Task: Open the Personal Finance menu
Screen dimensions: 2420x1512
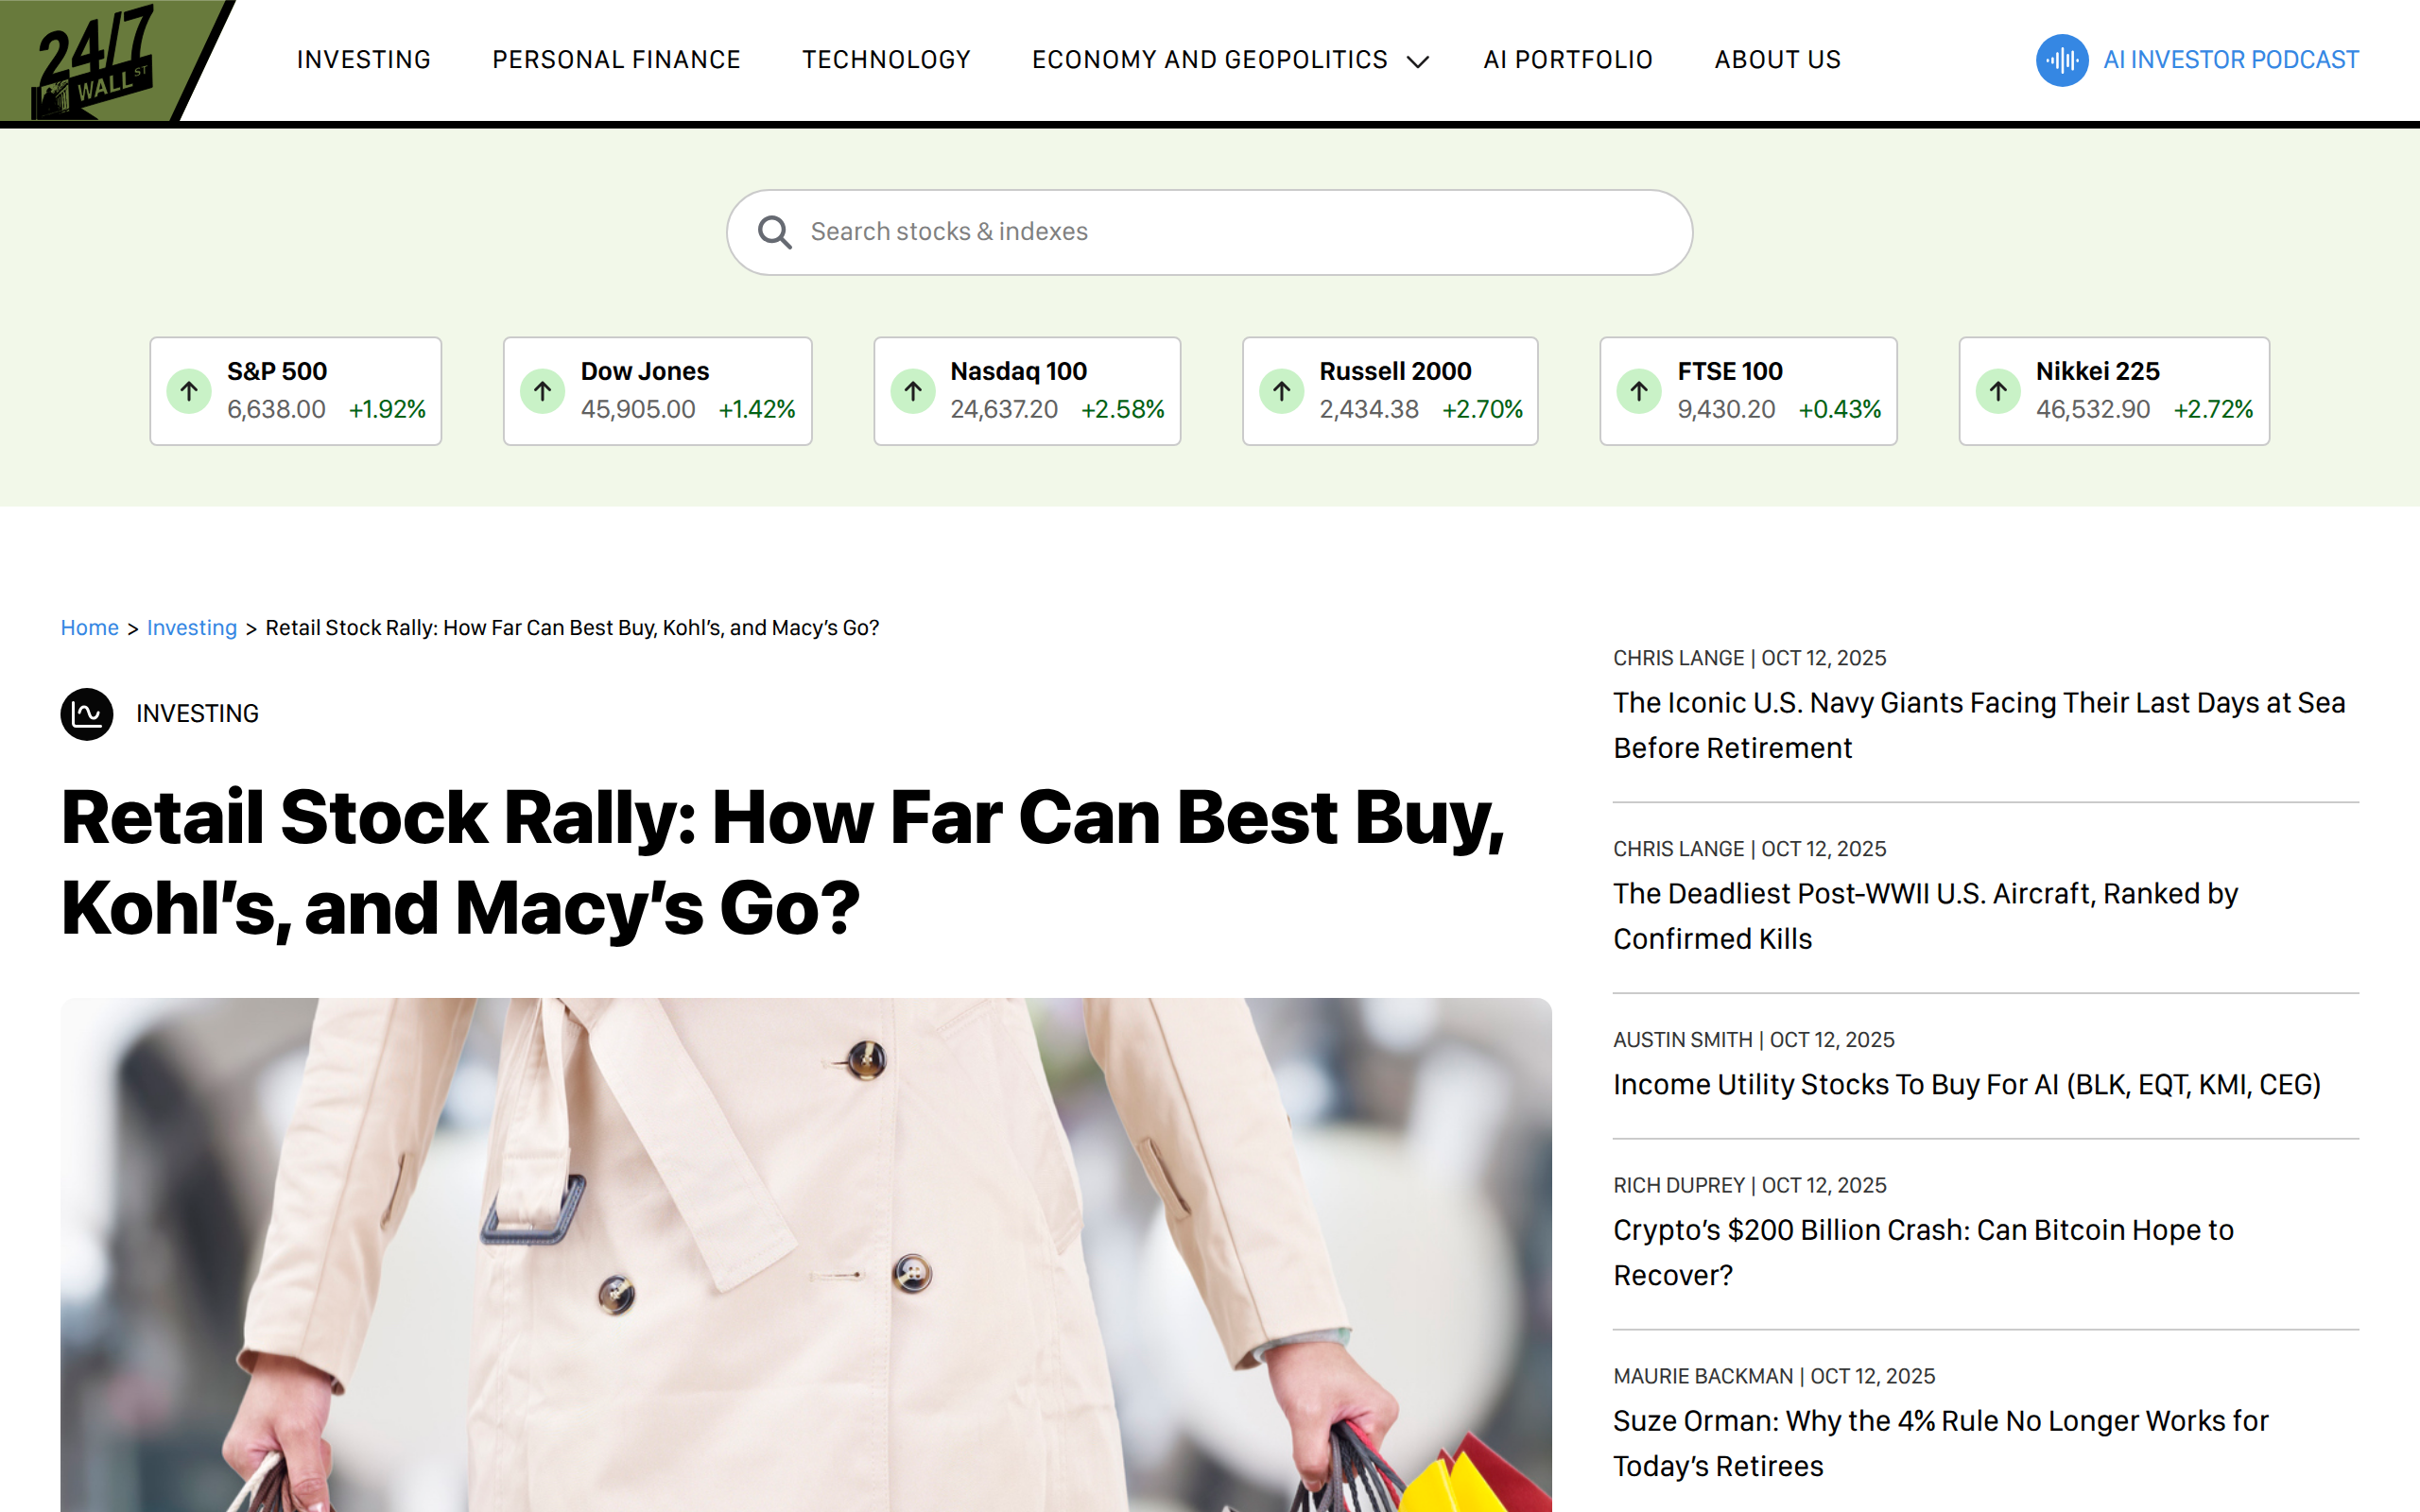Action: click(x=616, y=60)
